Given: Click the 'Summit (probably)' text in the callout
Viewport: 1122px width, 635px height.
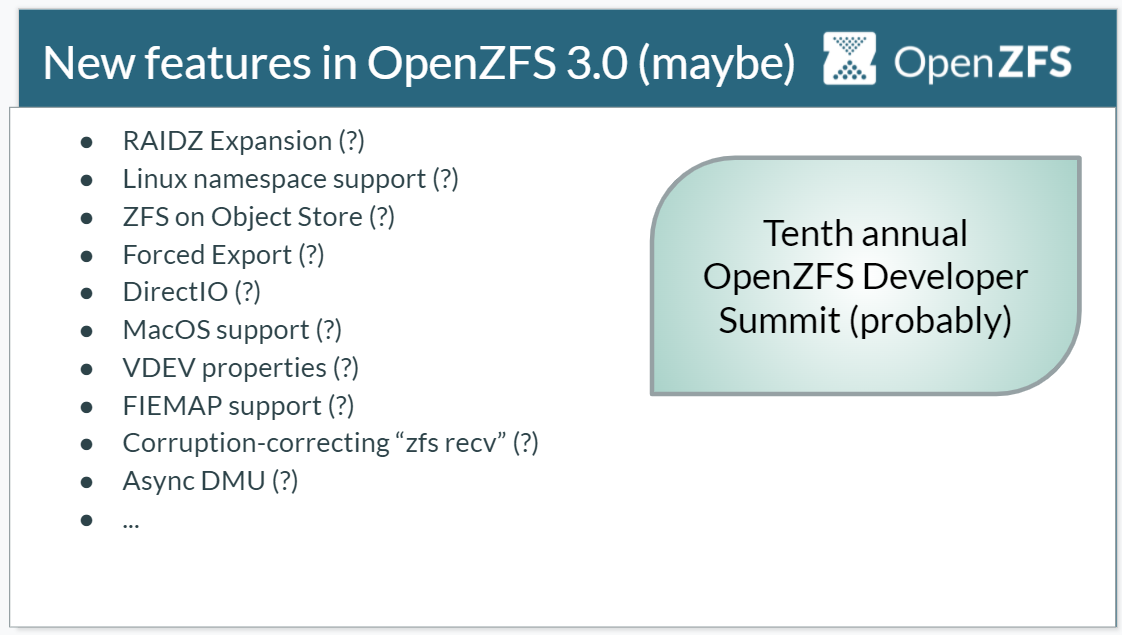Looking at the screenshot, I should point(865,320).
